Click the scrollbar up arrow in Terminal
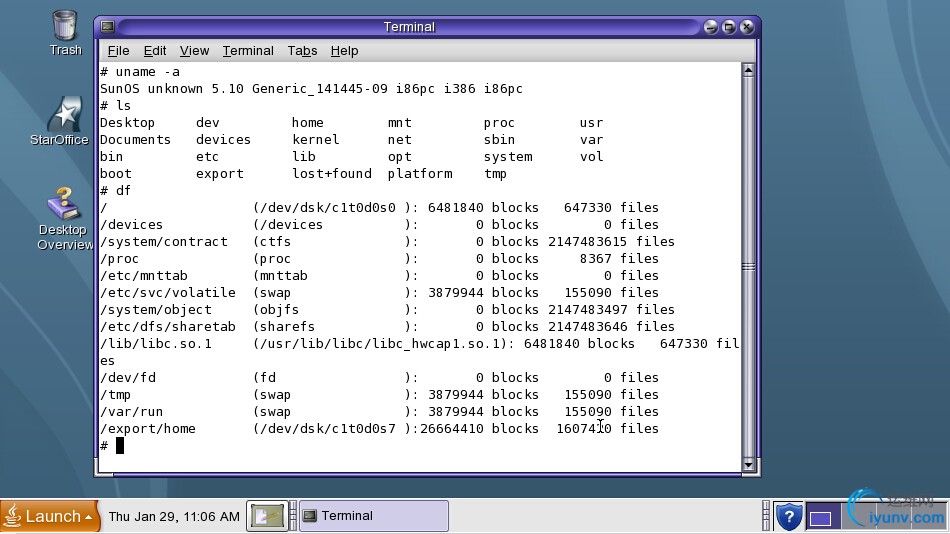 click(x=748, y=71)
